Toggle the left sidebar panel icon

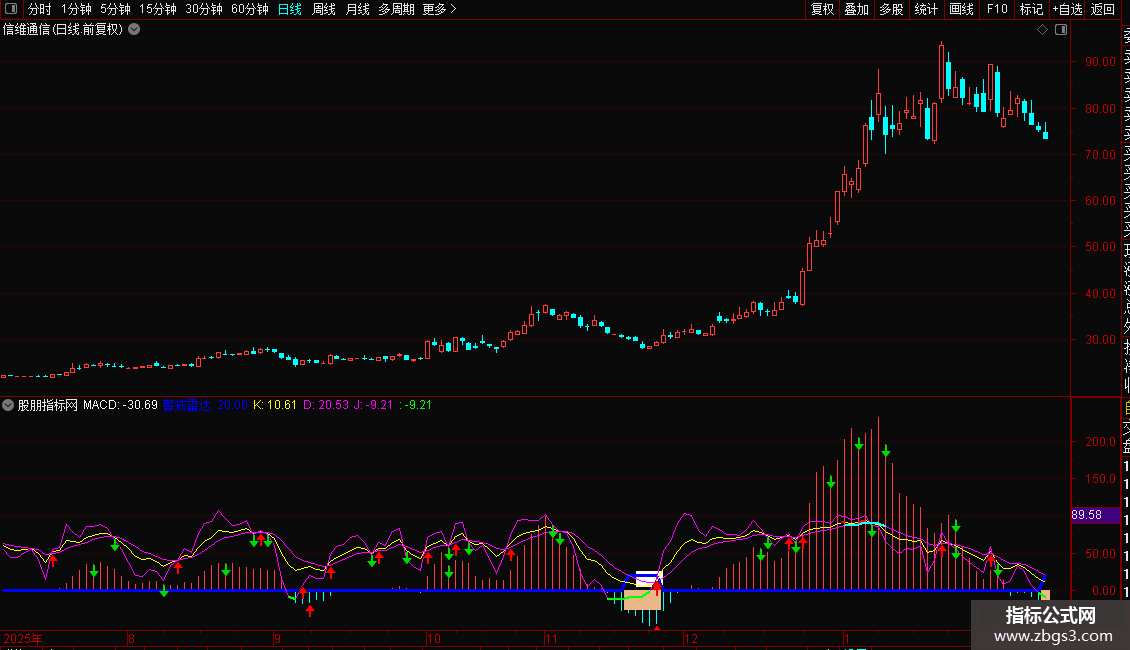(x=10, y=9)
